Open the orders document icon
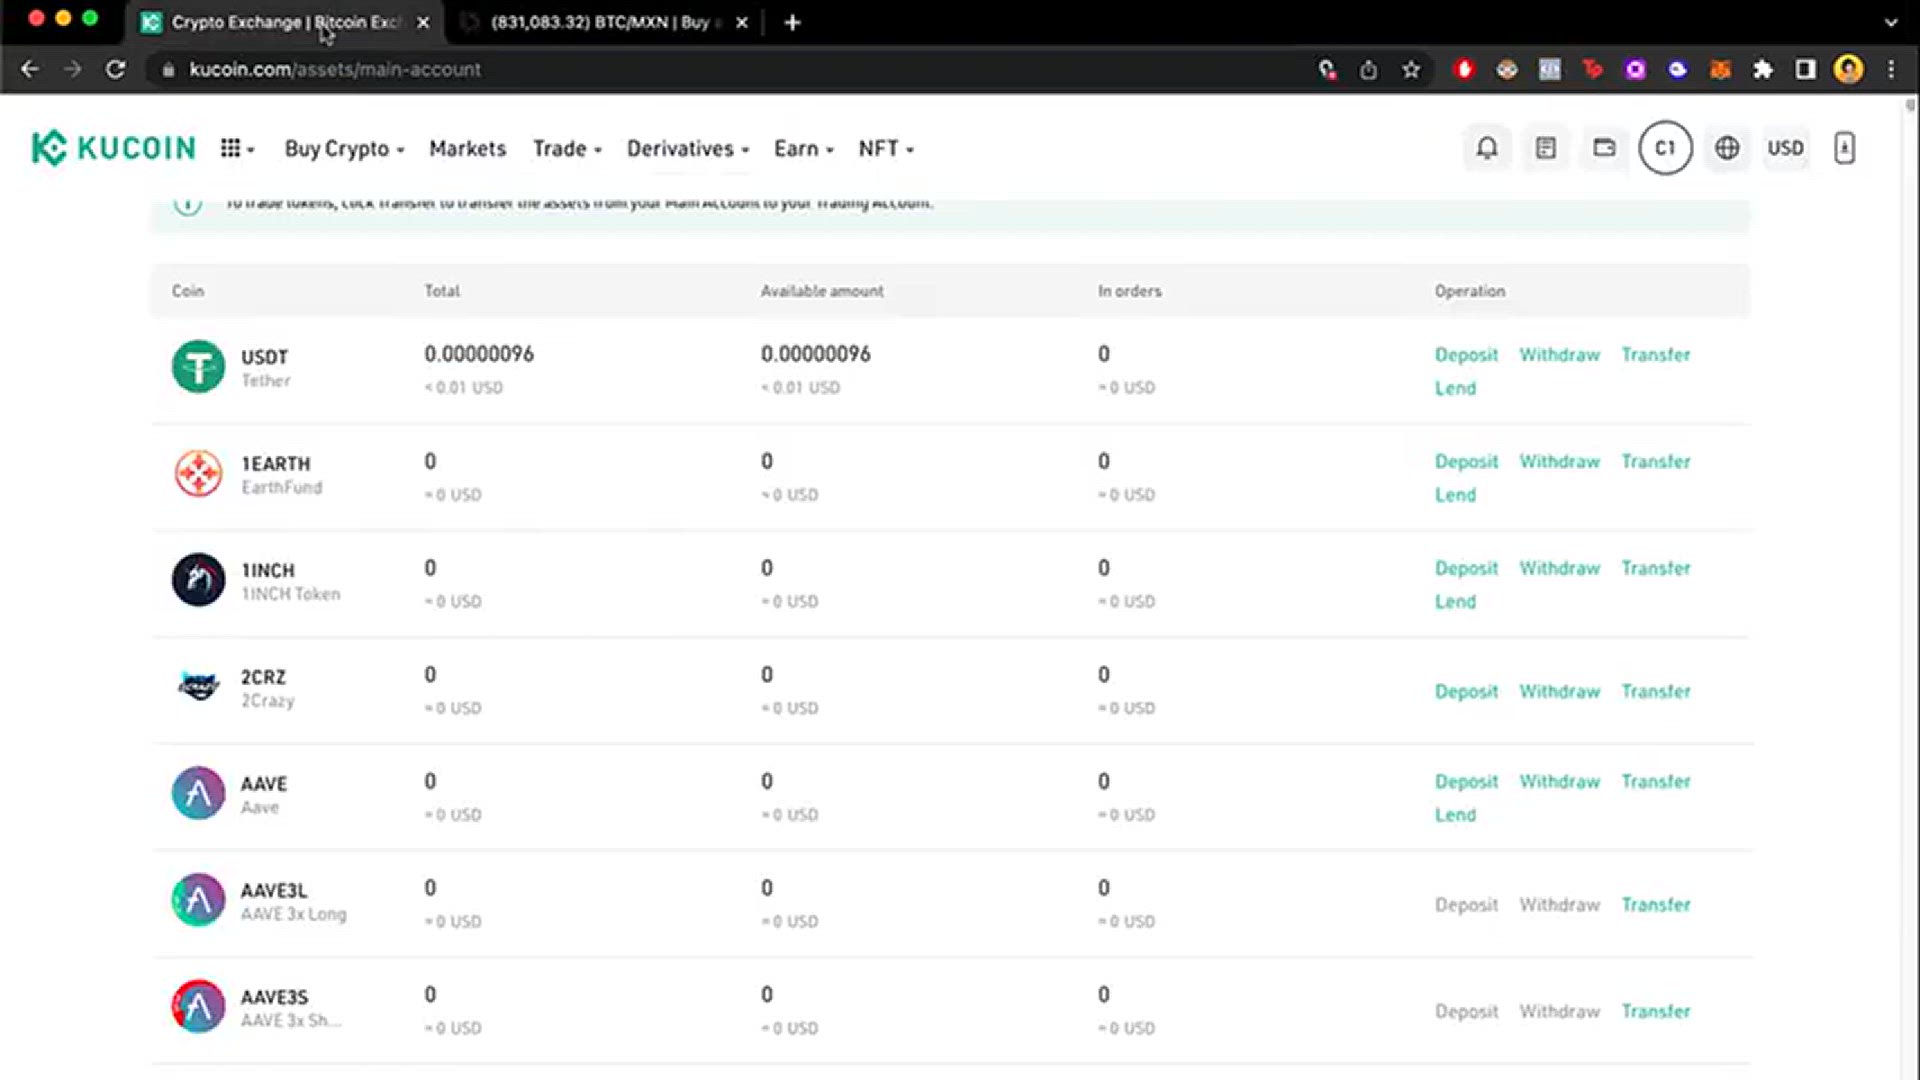1920x1080 pixels. (x=1546, y=148)
